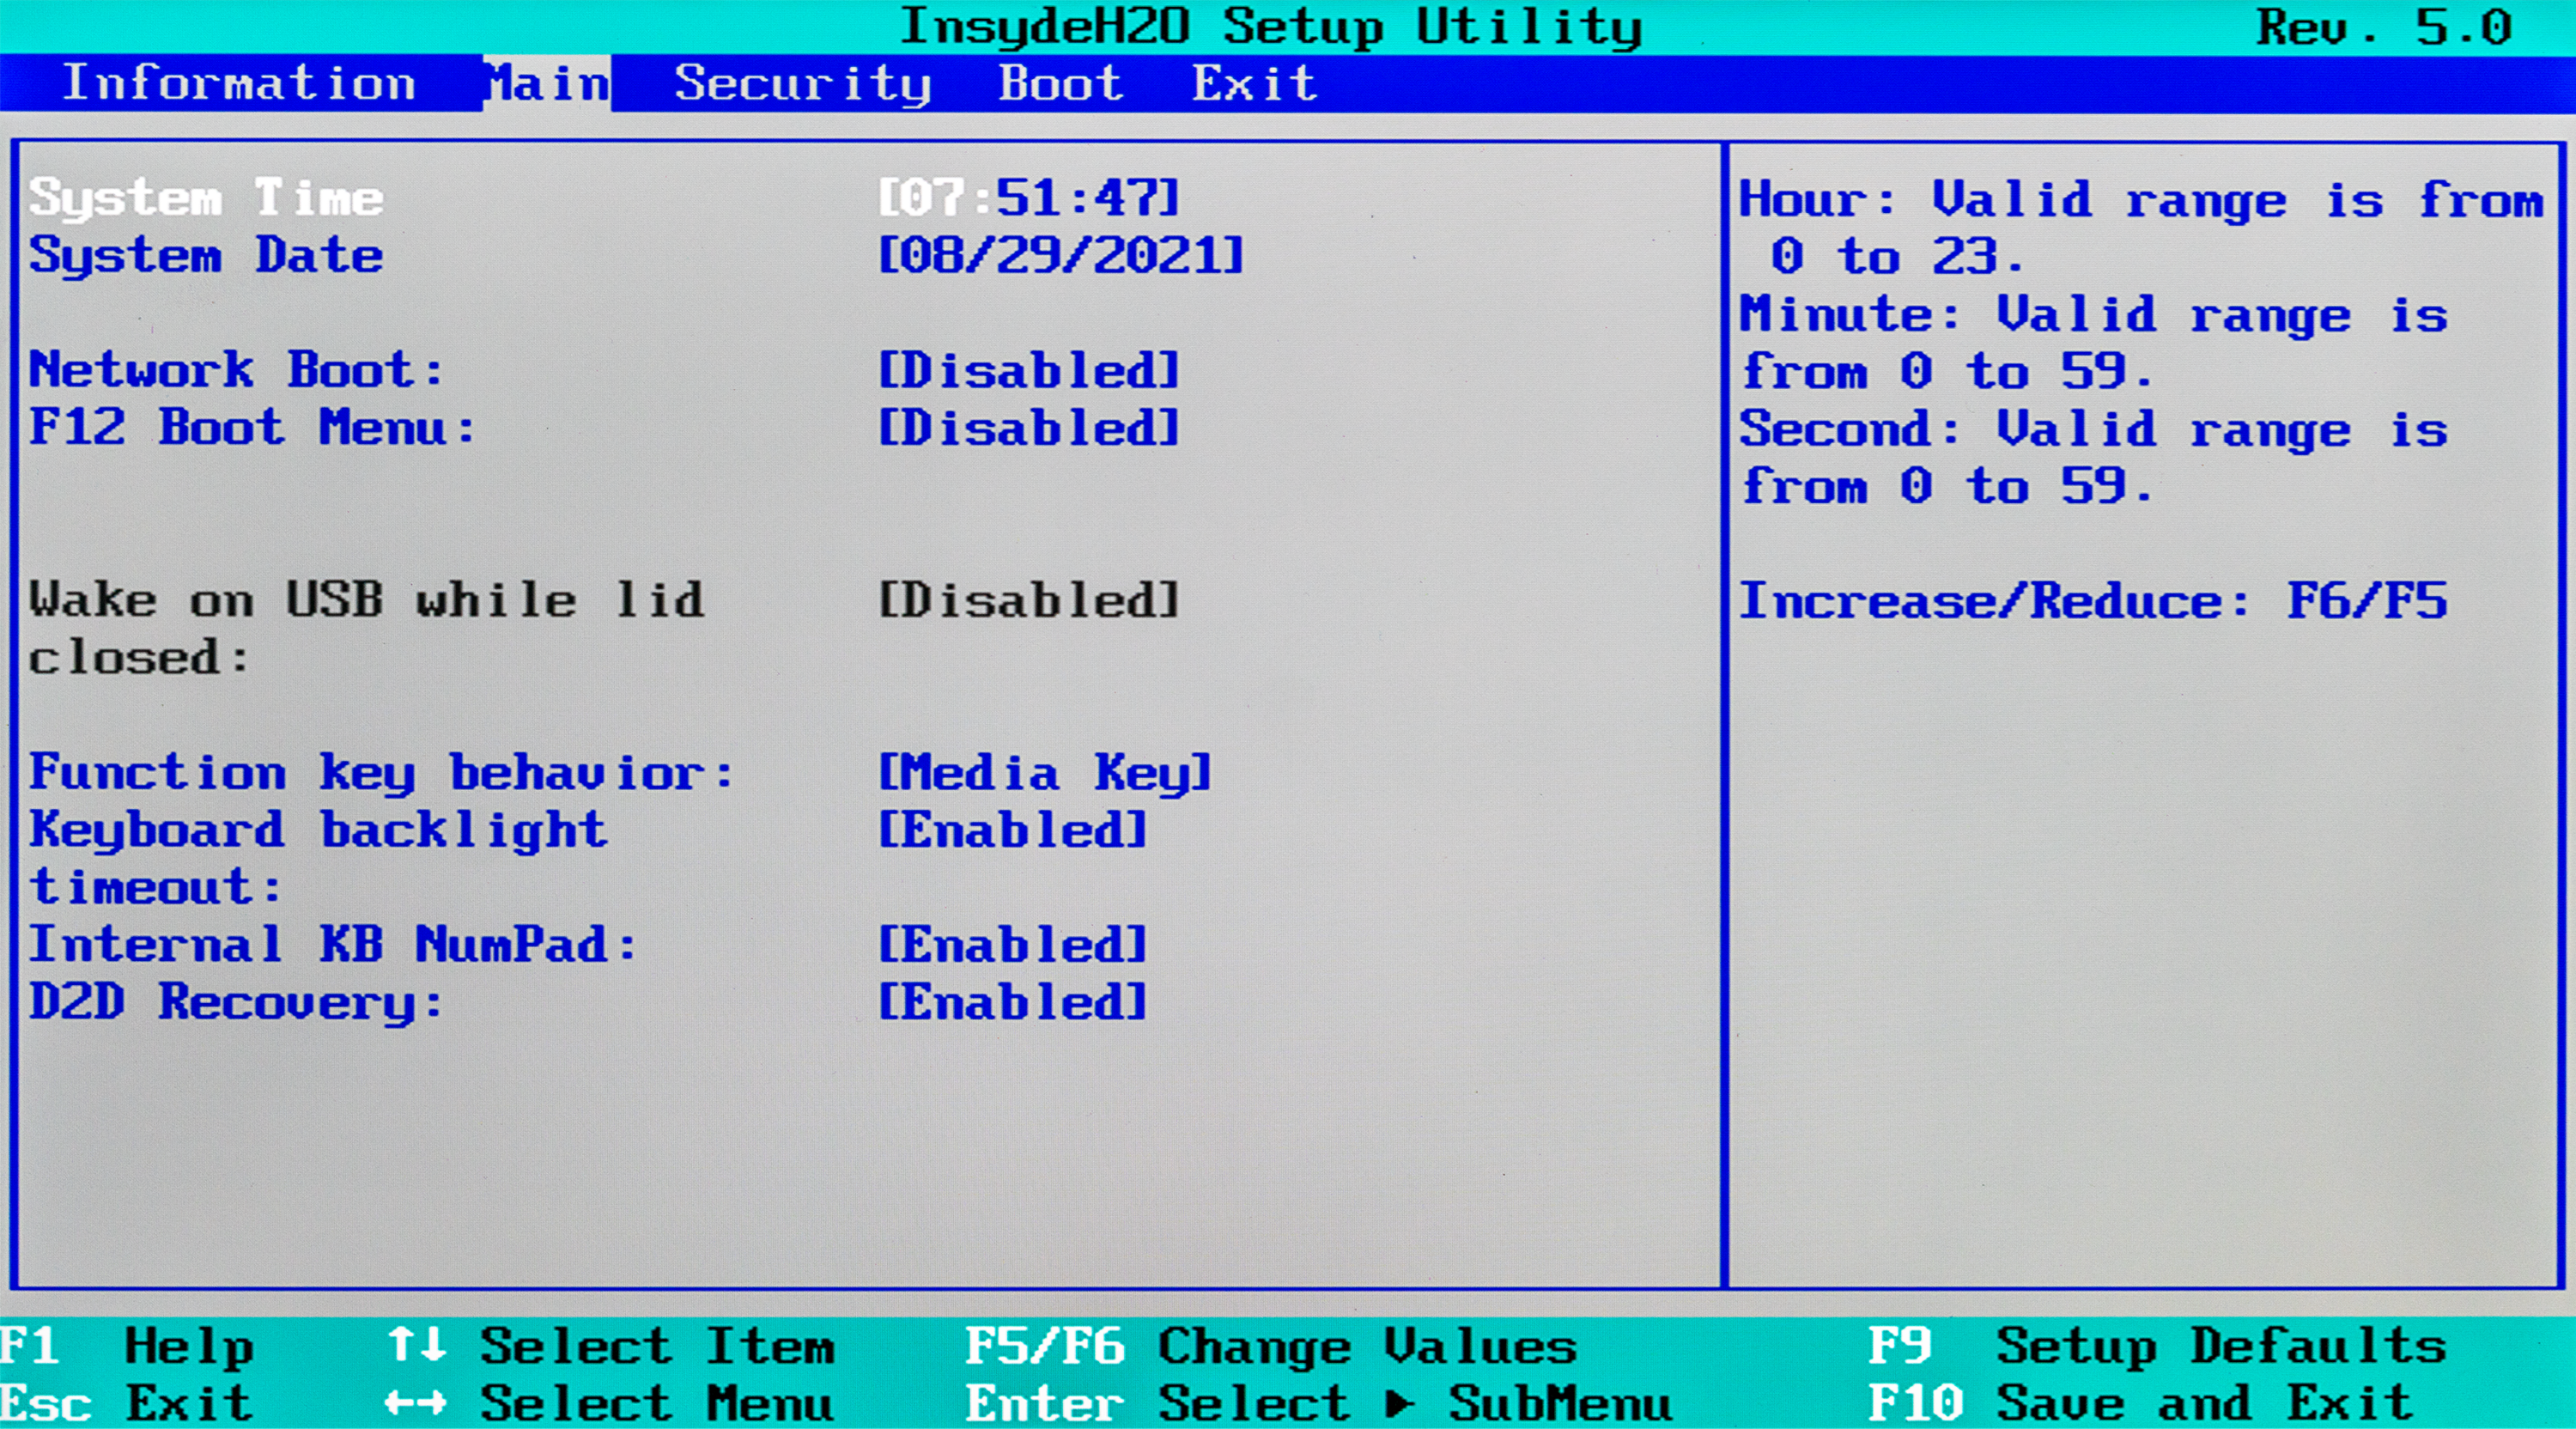
Task: Switch to the Security tab
Action: coord(802,83)
